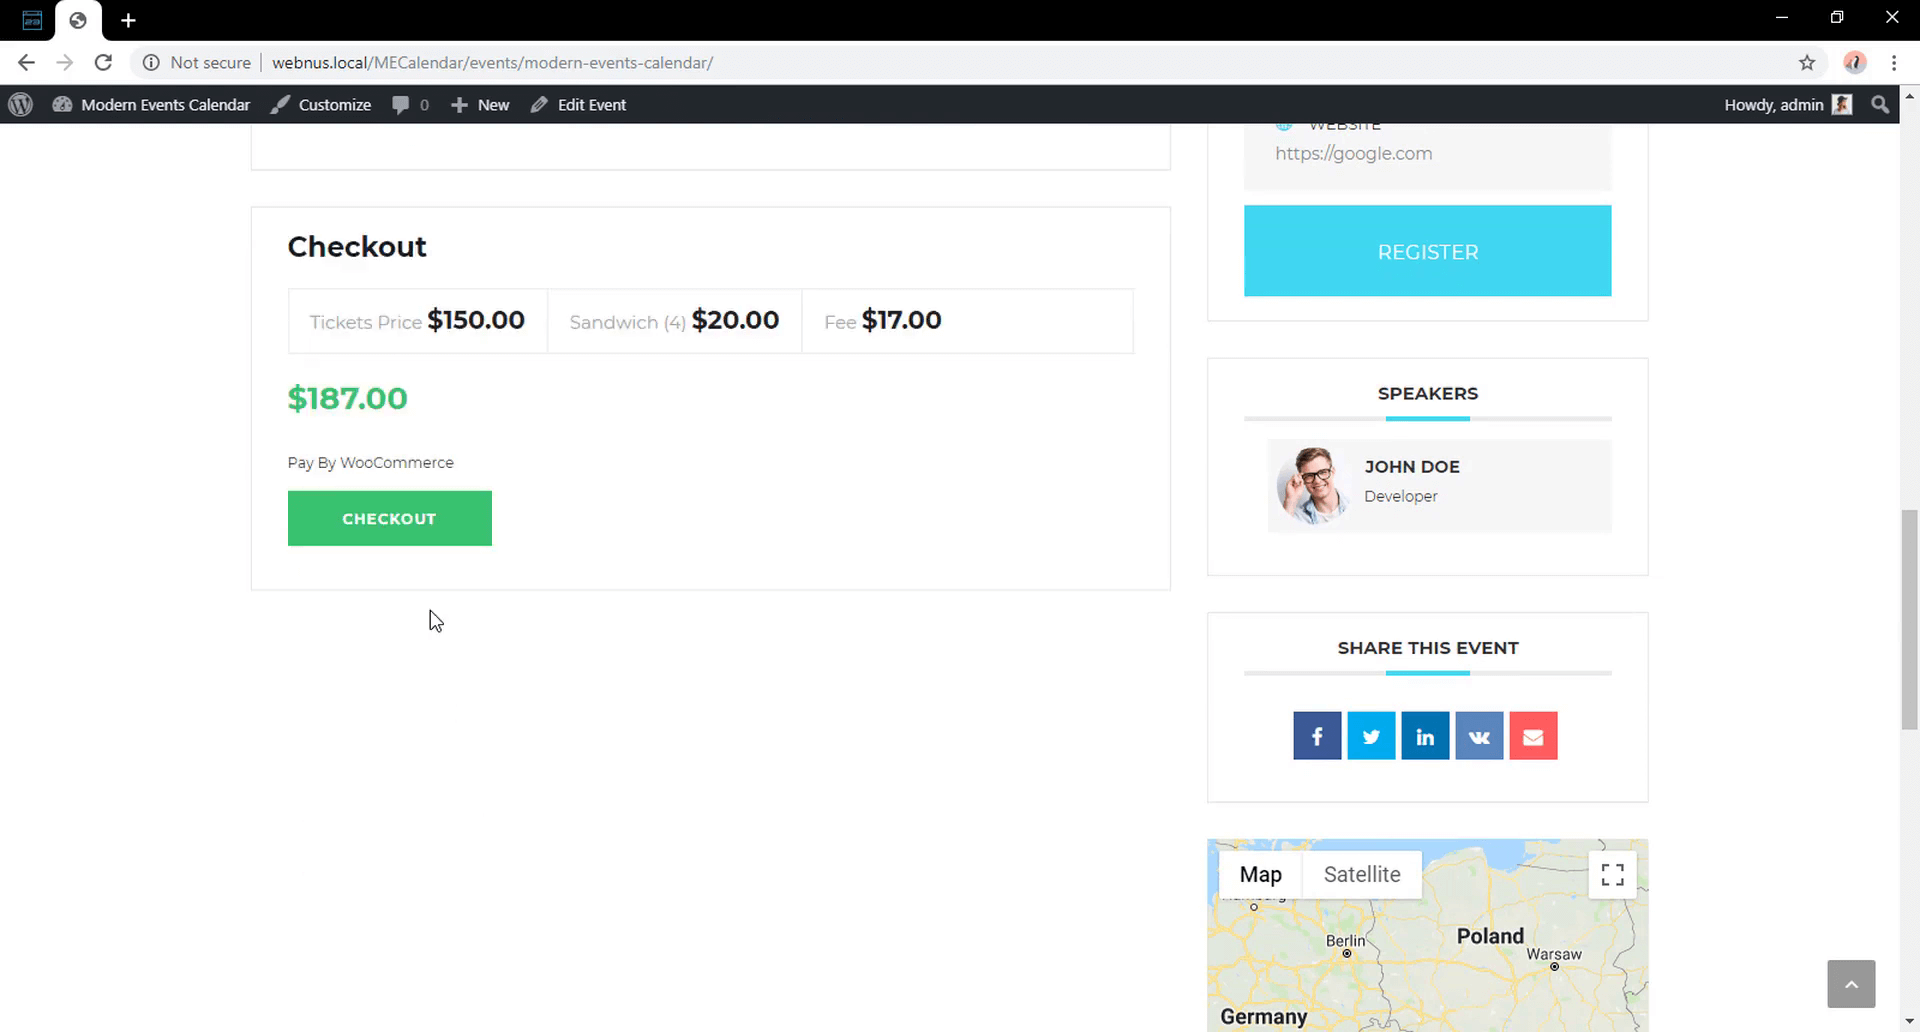Open Modern Events Calendar site menu

tap(151, 104)
